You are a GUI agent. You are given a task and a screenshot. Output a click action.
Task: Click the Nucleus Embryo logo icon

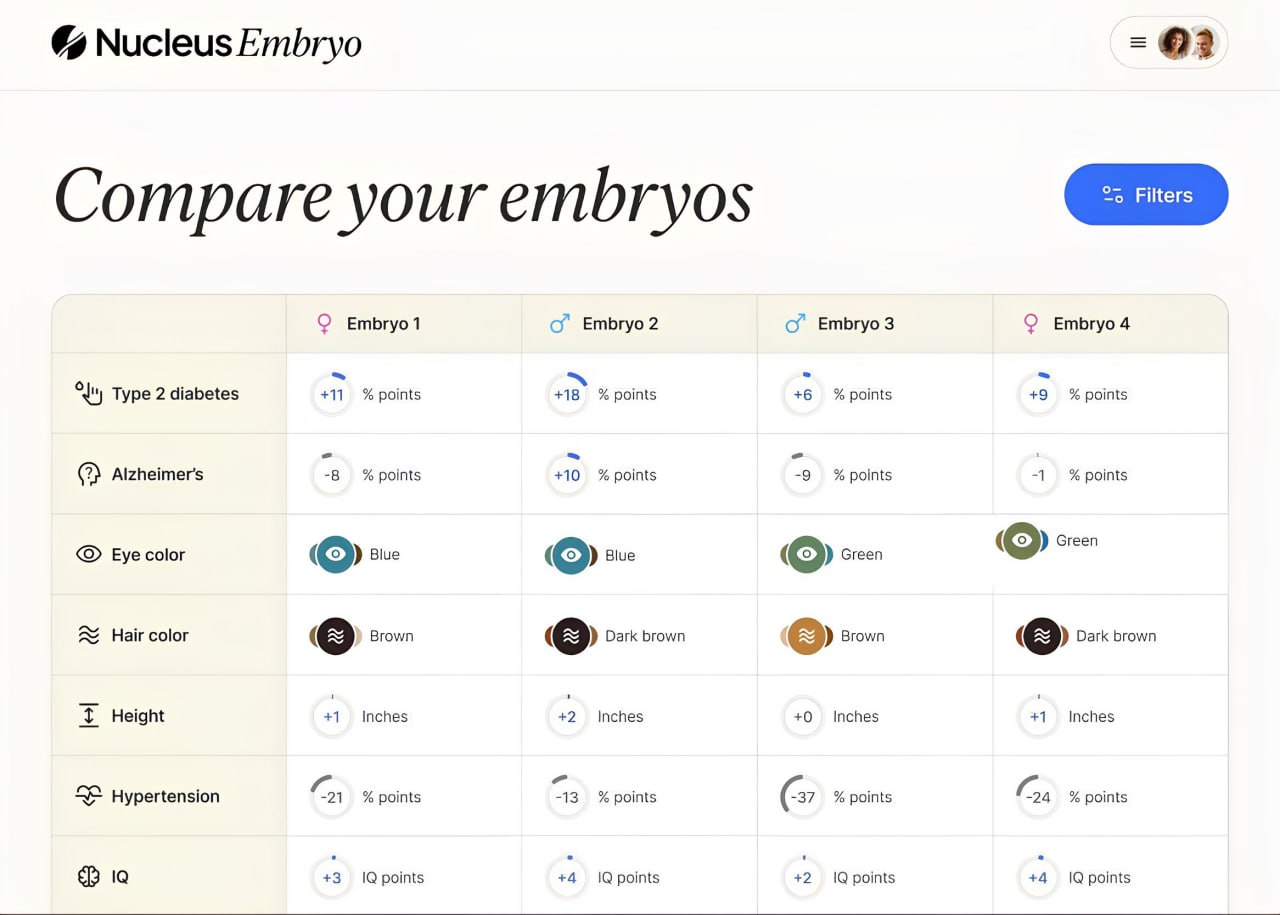[69, 43]
